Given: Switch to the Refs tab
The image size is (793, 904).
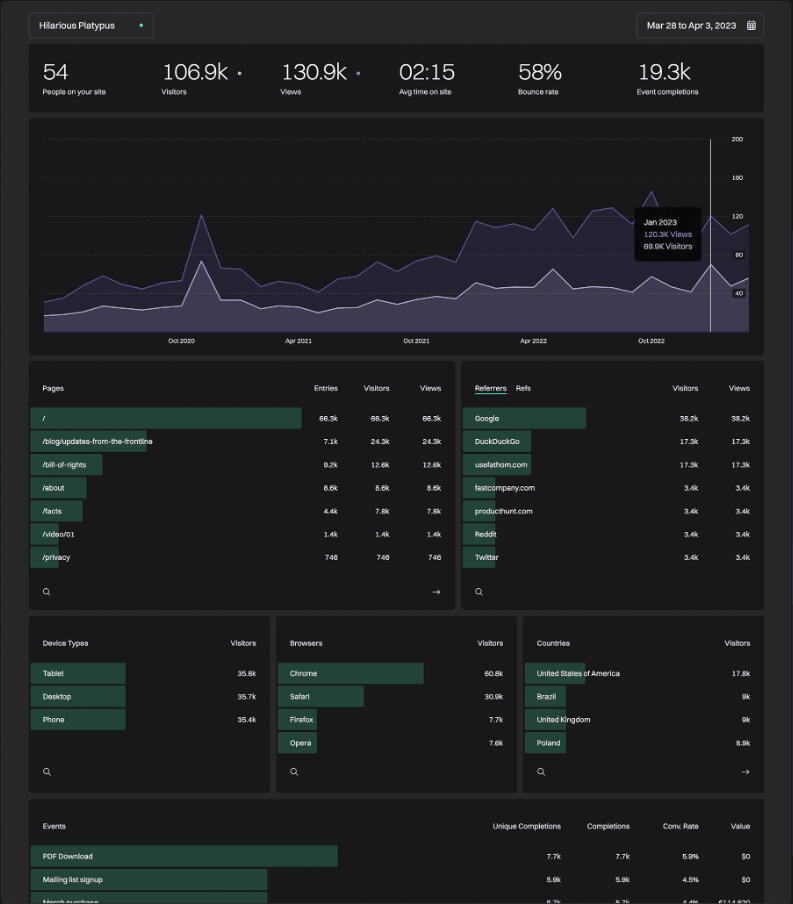Looking at the screenshot, I should [523, 388].
